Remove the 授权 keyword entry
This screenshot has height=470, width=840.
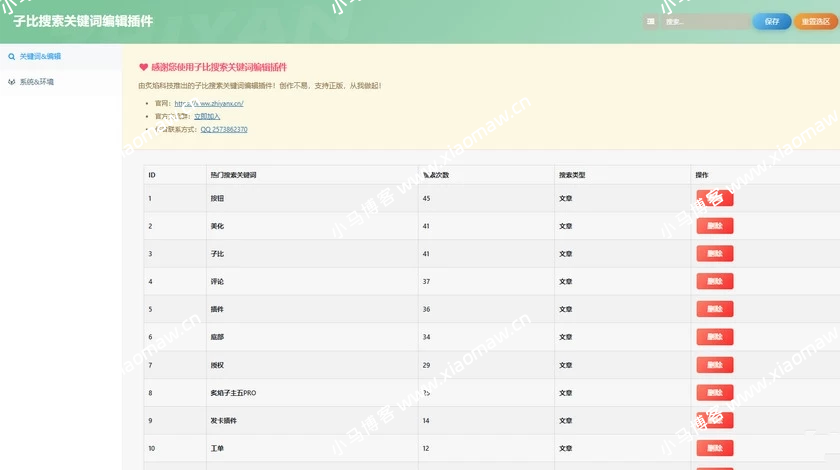tap(714, 365)
